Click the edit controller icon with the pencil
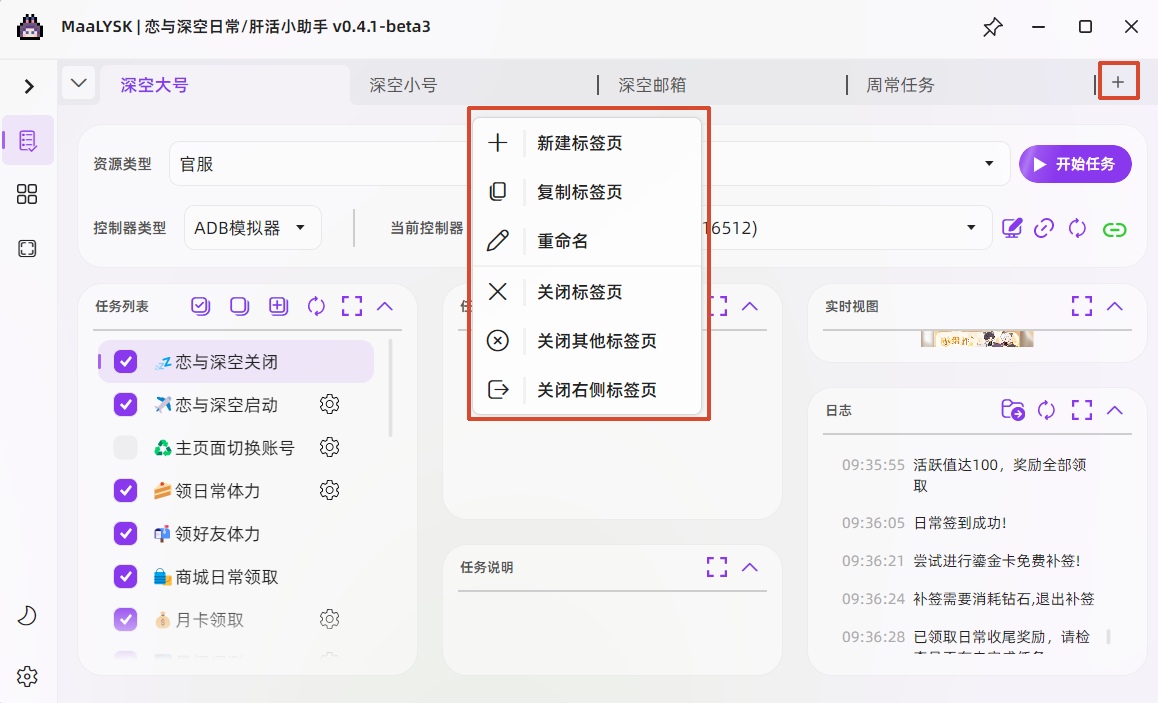The height and width of the screenshot is (703, 1158). (1011, 228)
